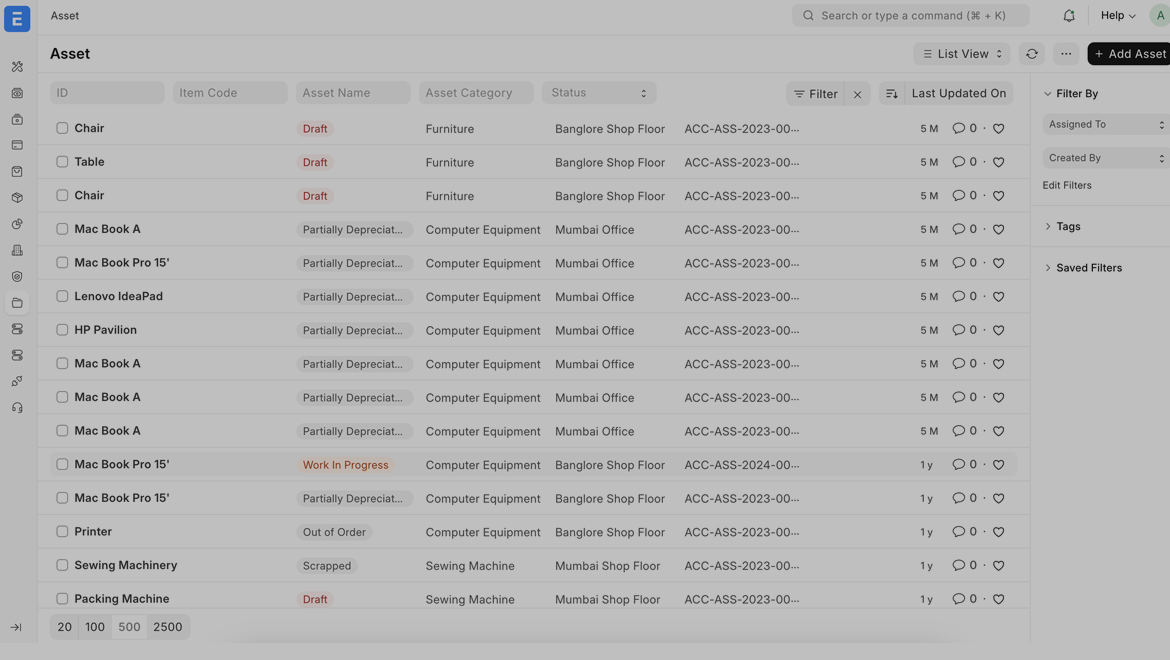Viewport: 1170px width, 660px height.
Task: Expand the sidebar with bottom-left arrow icon
Action: 16,627
